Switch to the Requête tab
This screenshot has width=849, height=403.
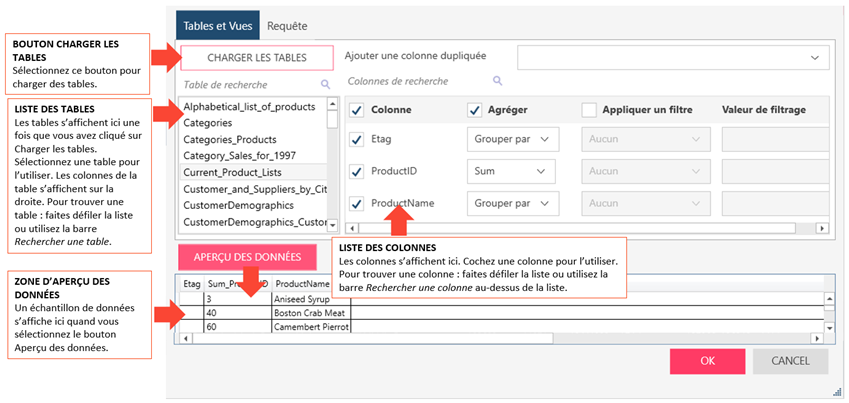(287, 25)
